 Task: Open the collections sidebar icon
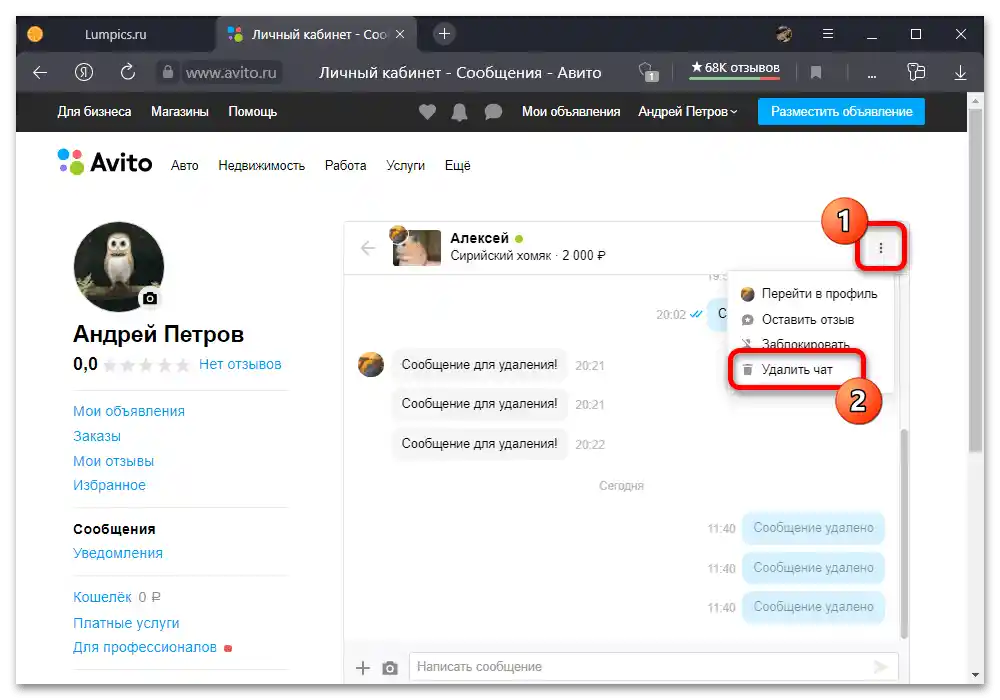click(x=916, y=72)
